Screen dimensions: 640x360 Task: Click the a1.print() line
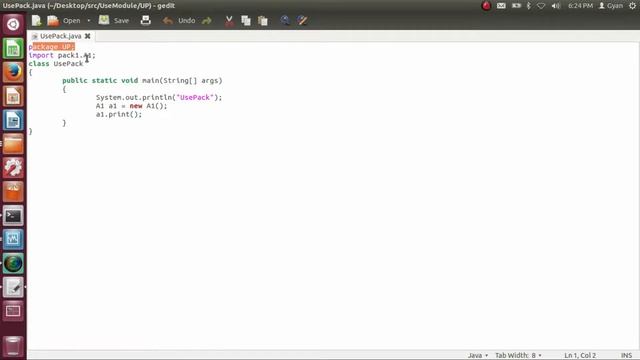pyautogui.click(x=119, y=115)
